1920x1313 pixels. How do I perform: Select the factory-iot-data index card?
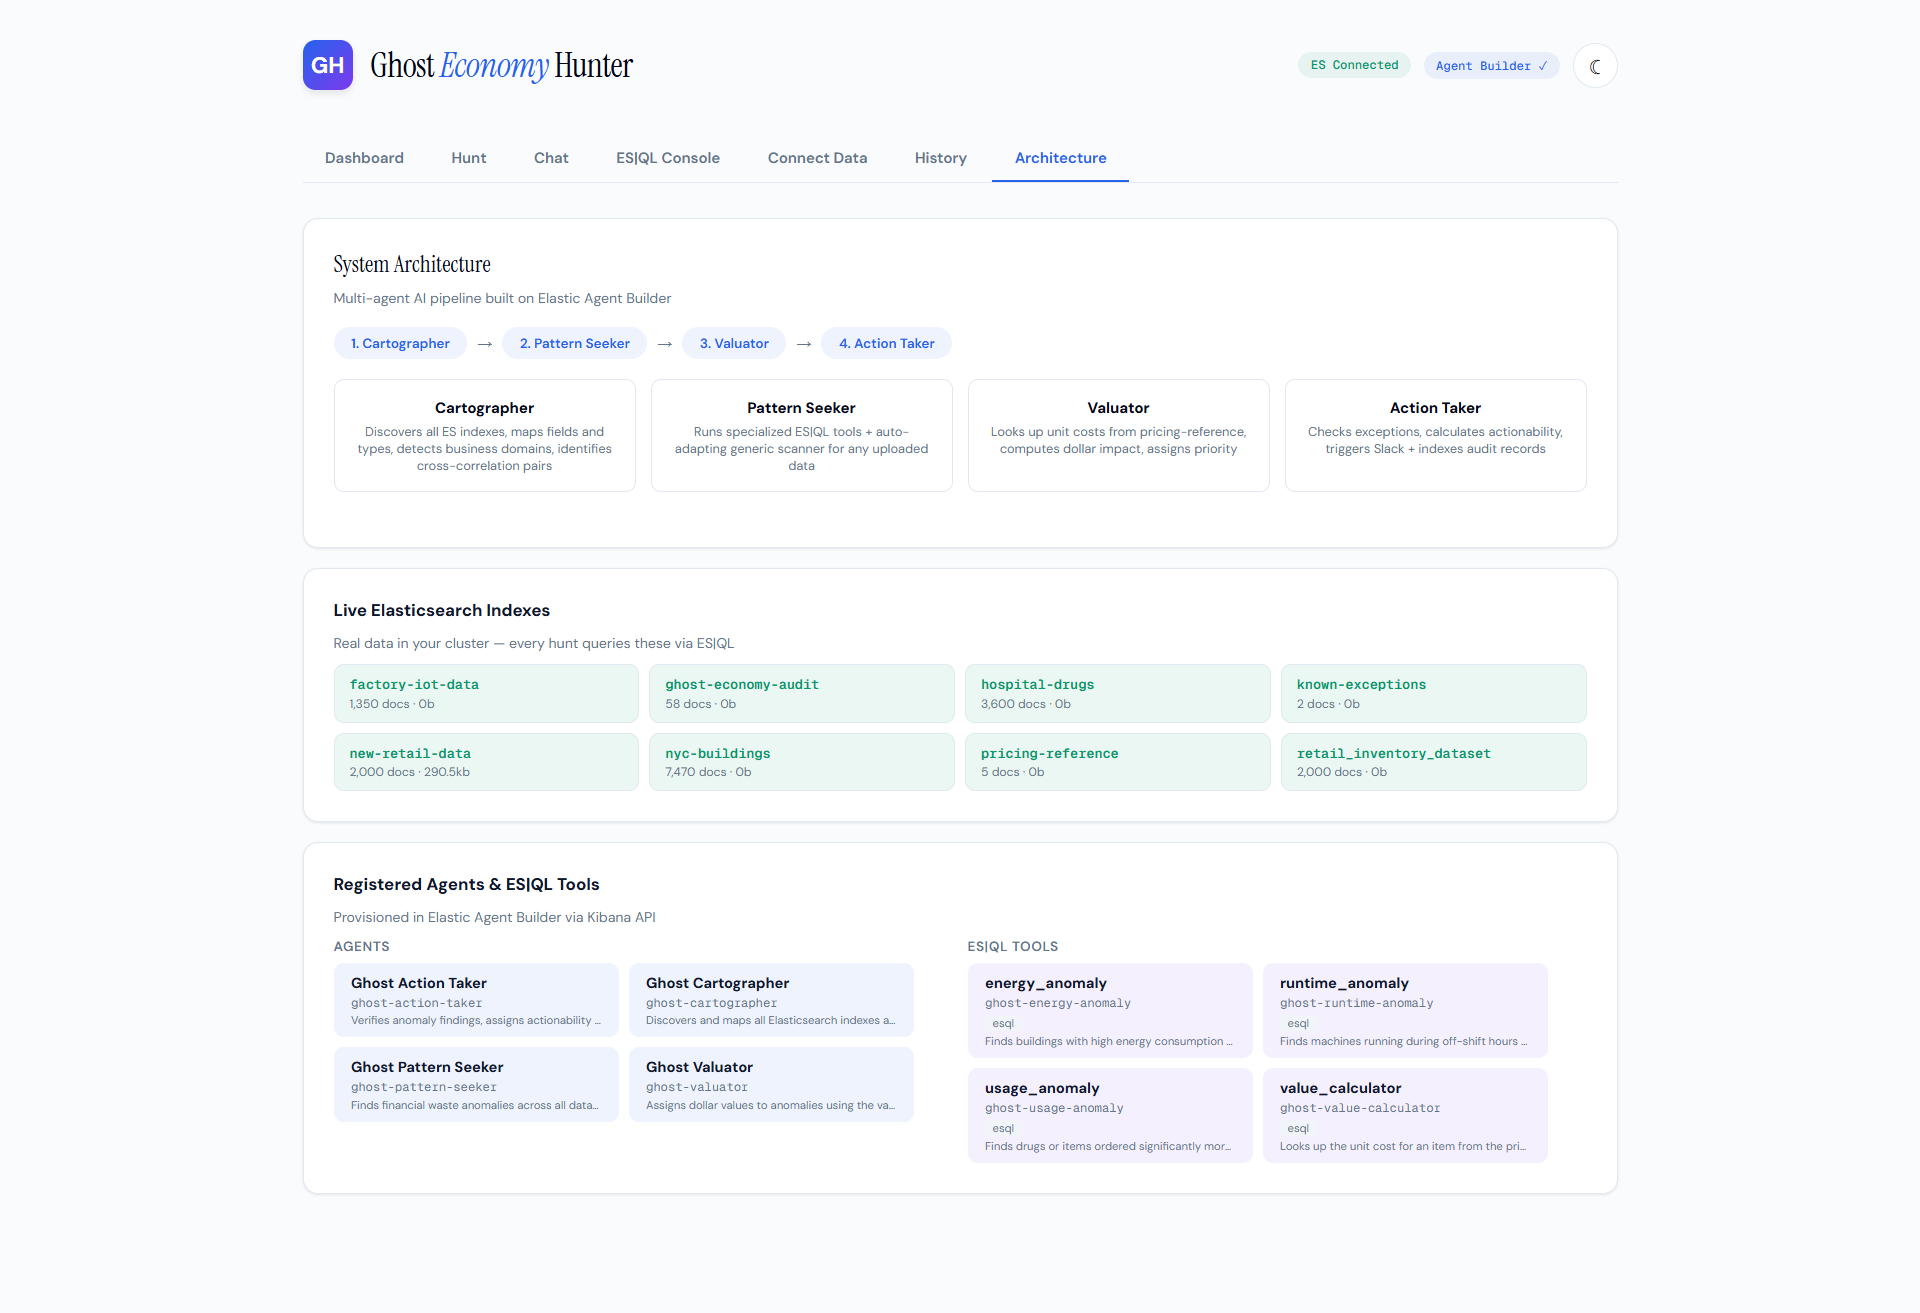(x=486, y=693)
